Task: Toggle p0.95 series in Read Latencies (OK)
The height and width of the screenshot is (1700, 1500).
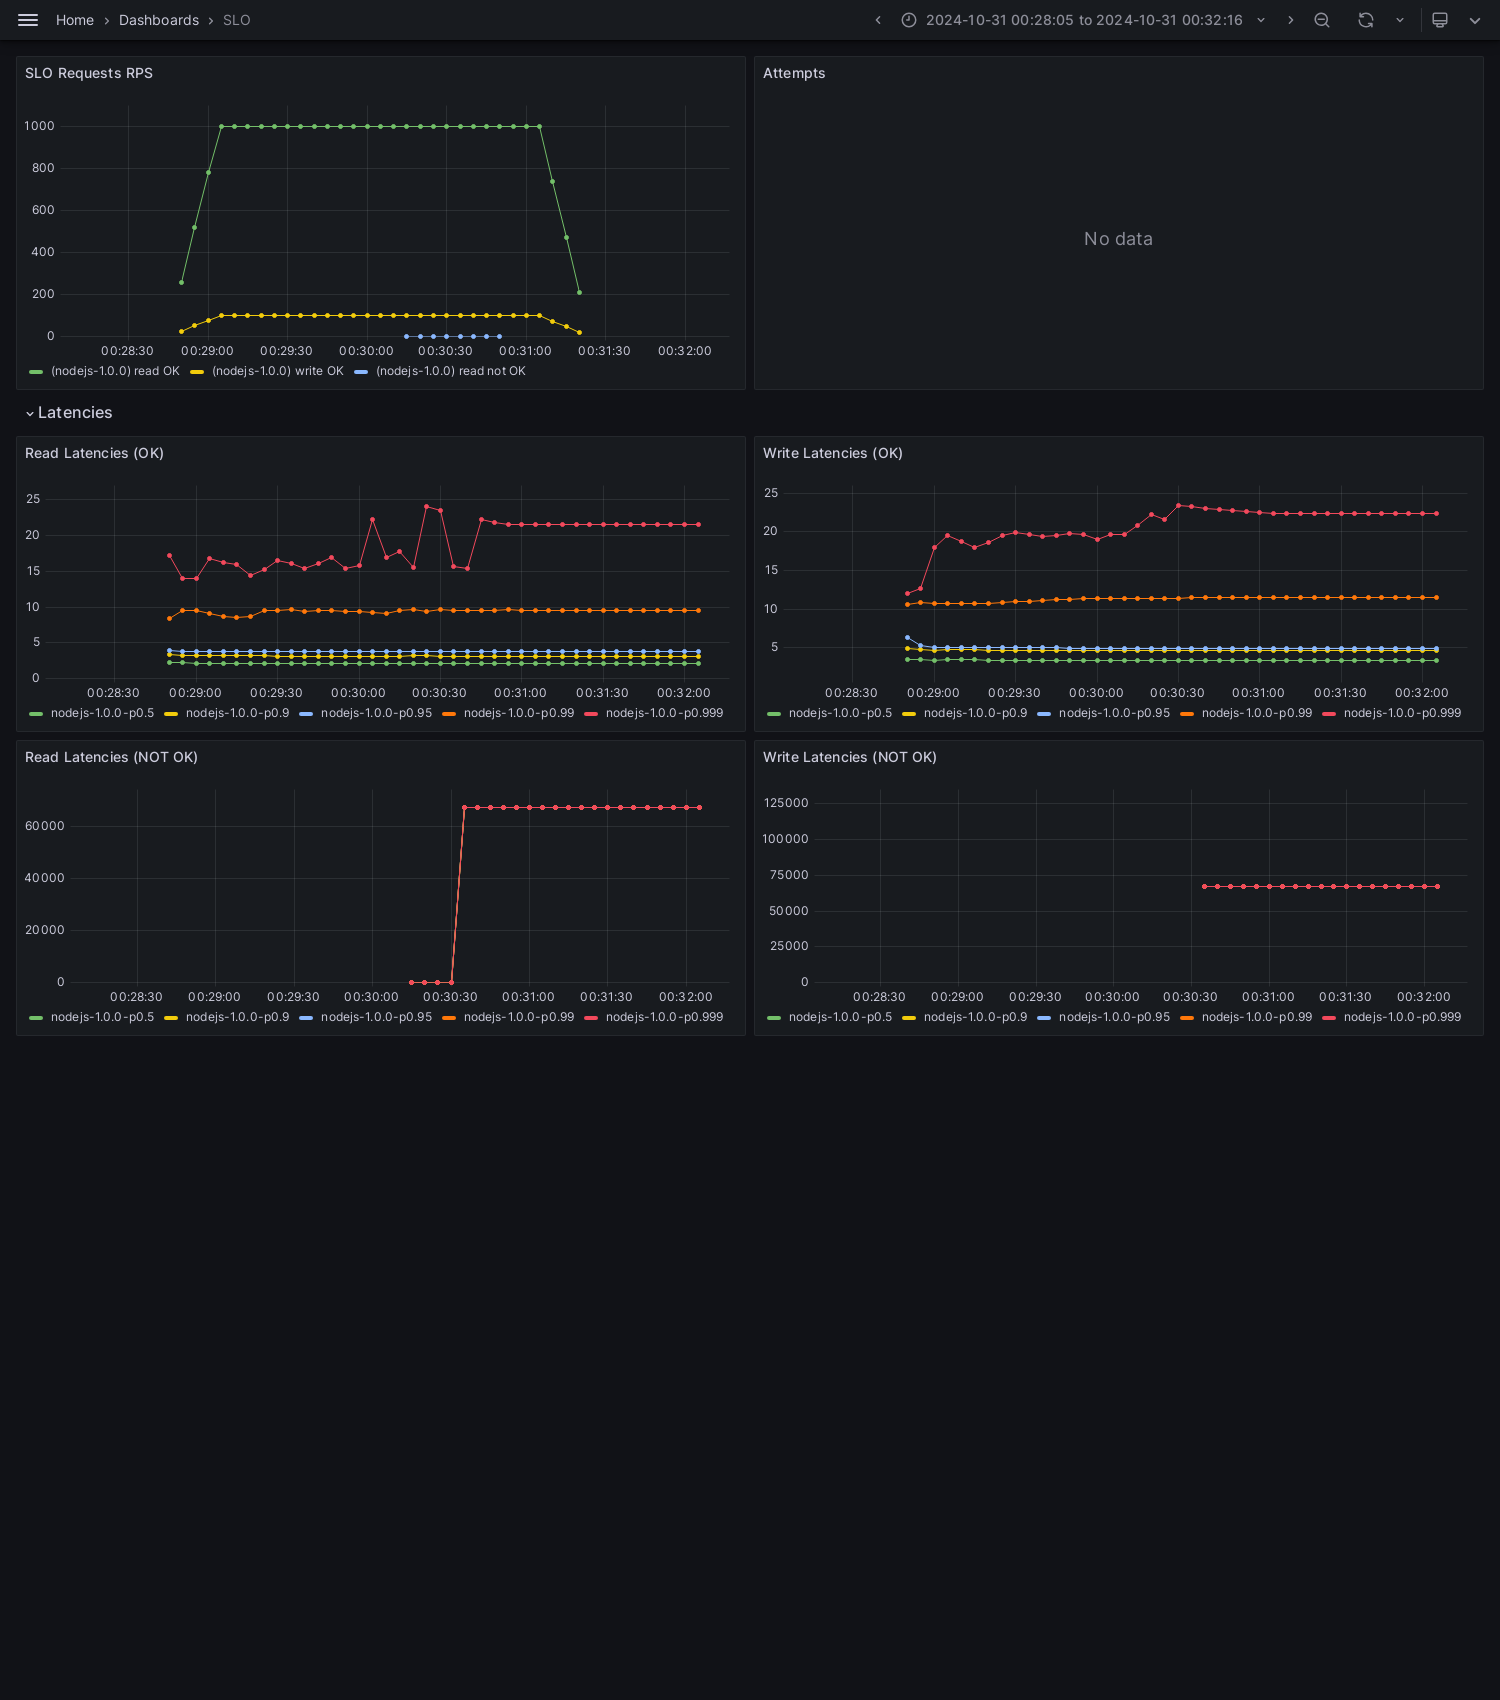Action: click(x=376, y=713)
